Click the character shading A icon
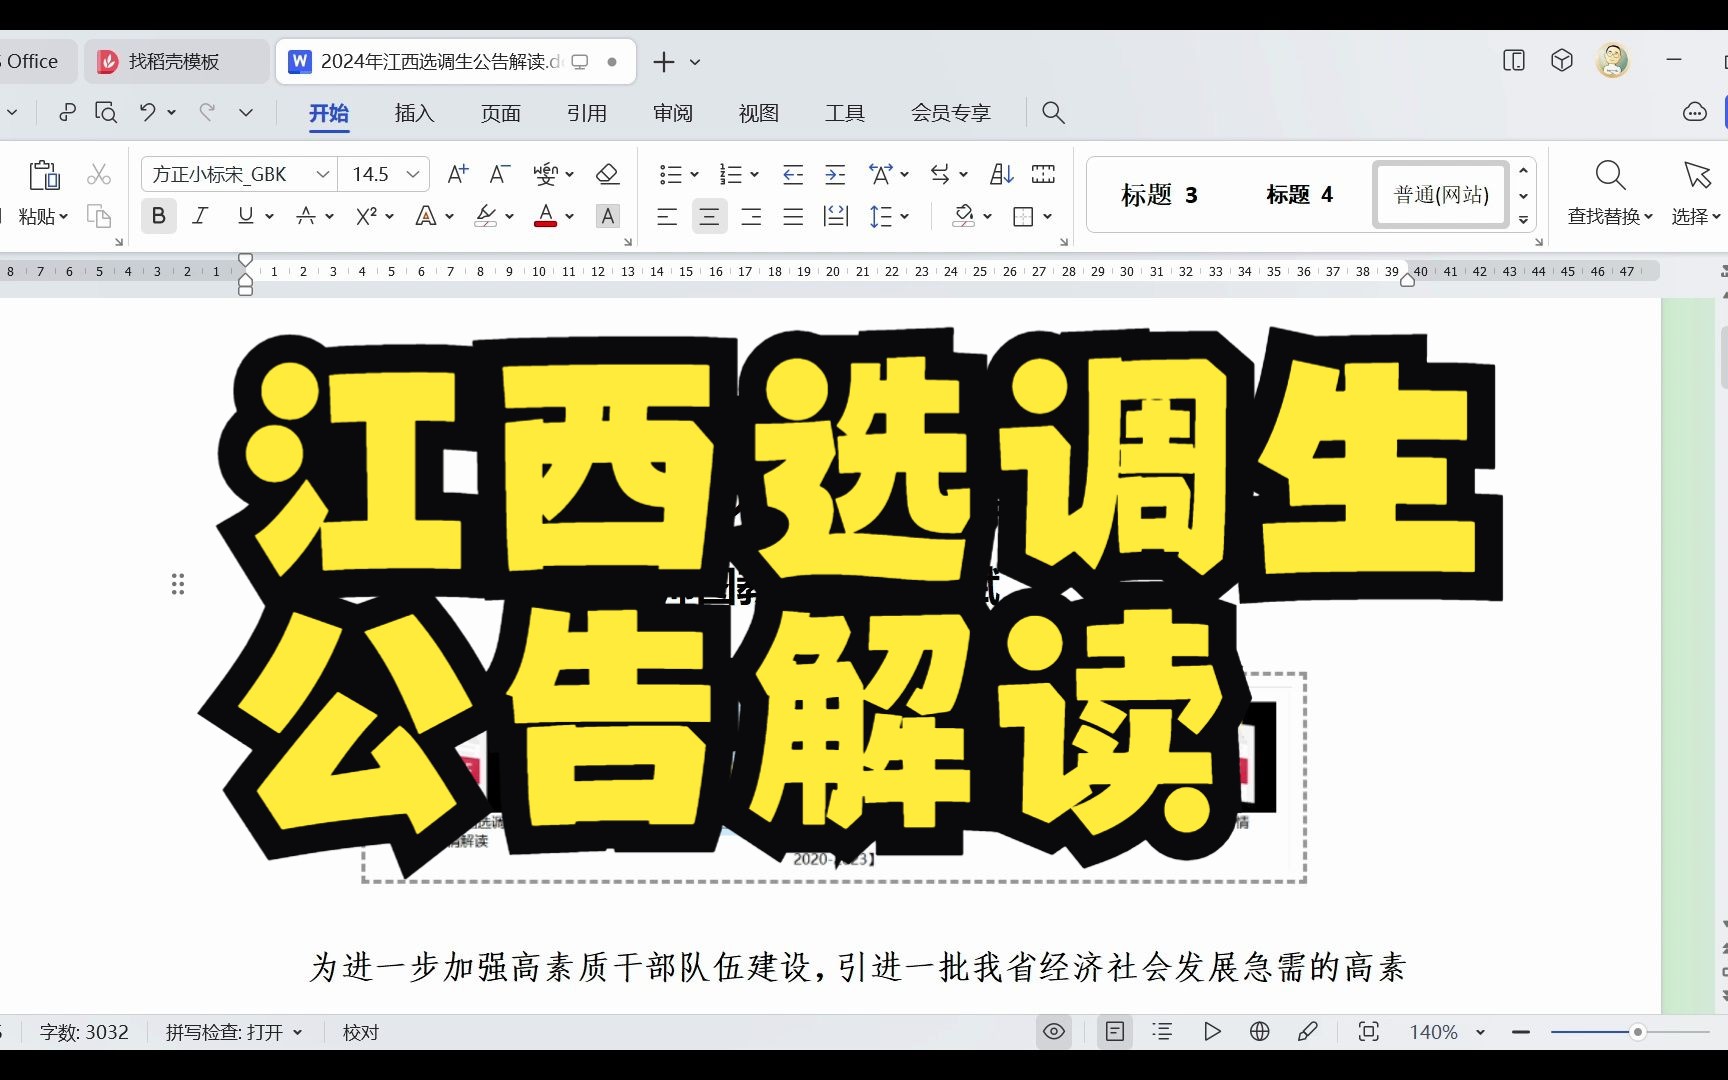The width and height of the screenshot is (1728, 1080). [607, 216]
